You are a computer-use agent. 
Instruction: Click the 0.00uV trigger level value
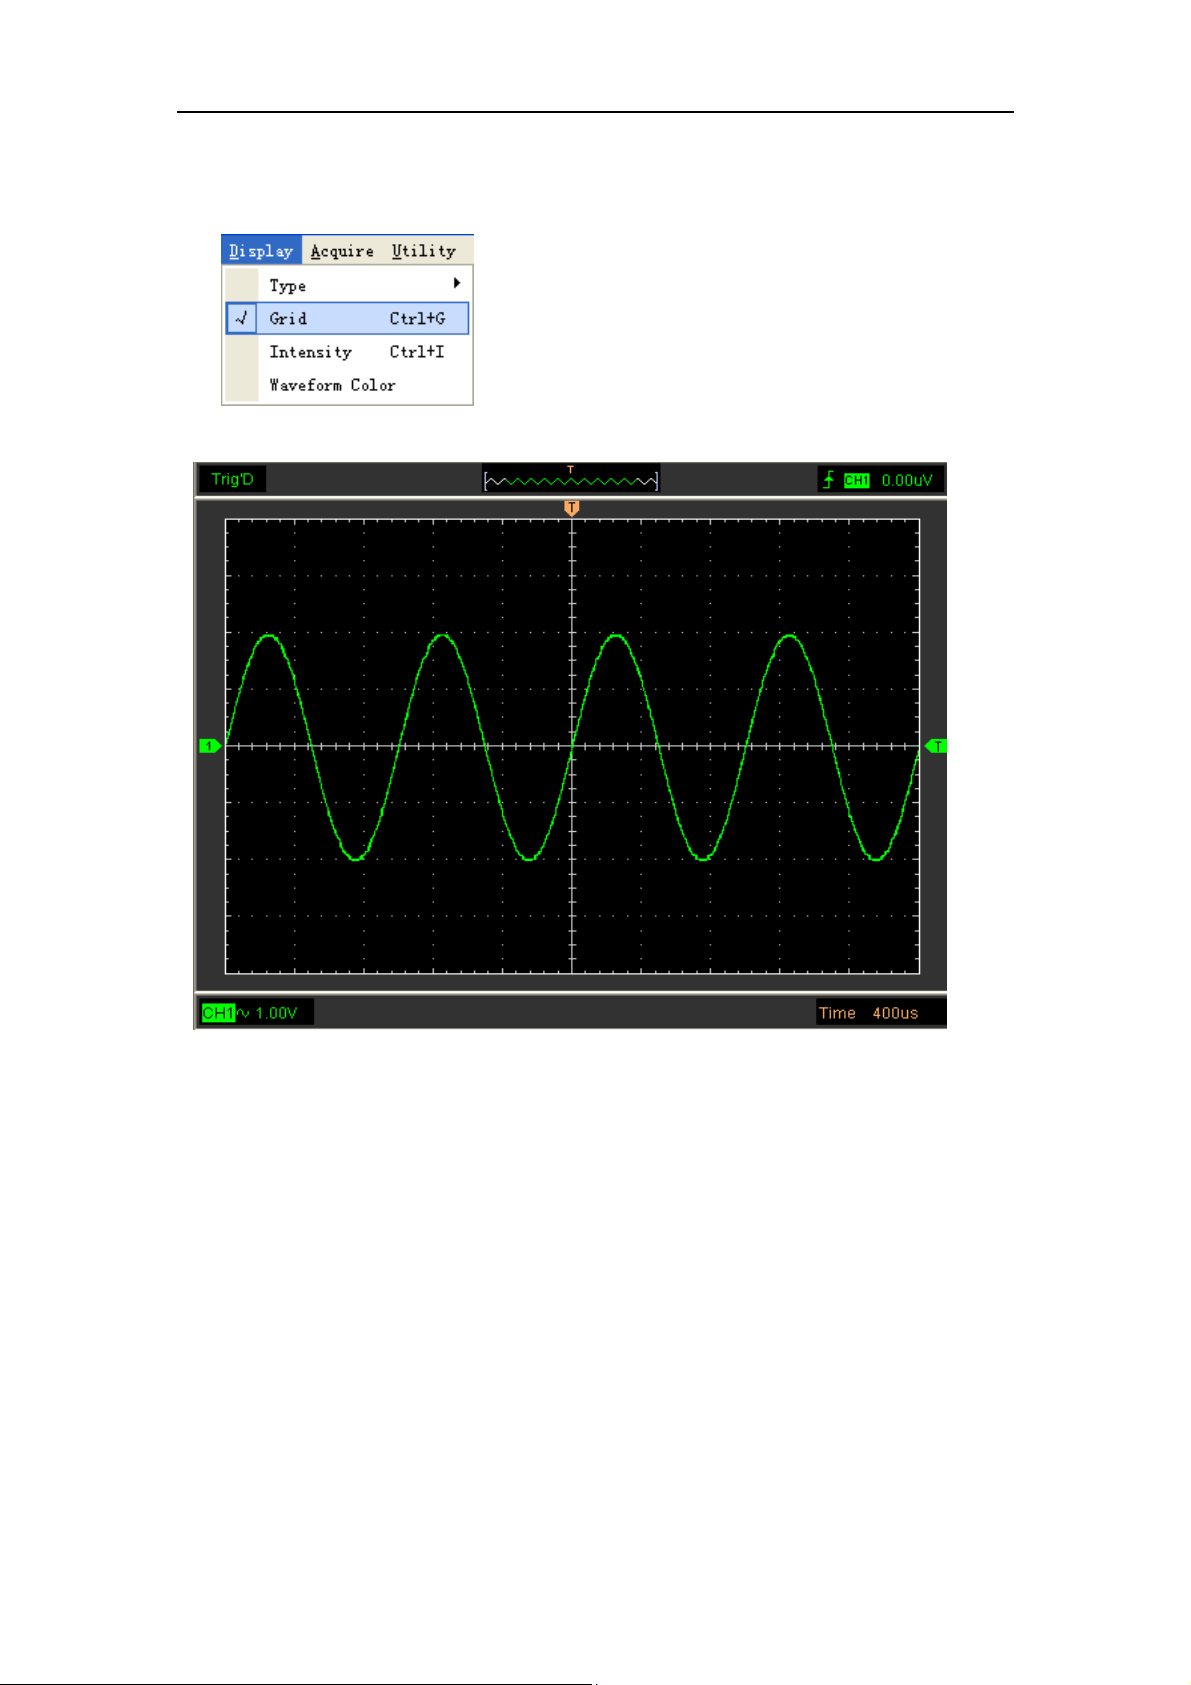(x=907, y=481)
